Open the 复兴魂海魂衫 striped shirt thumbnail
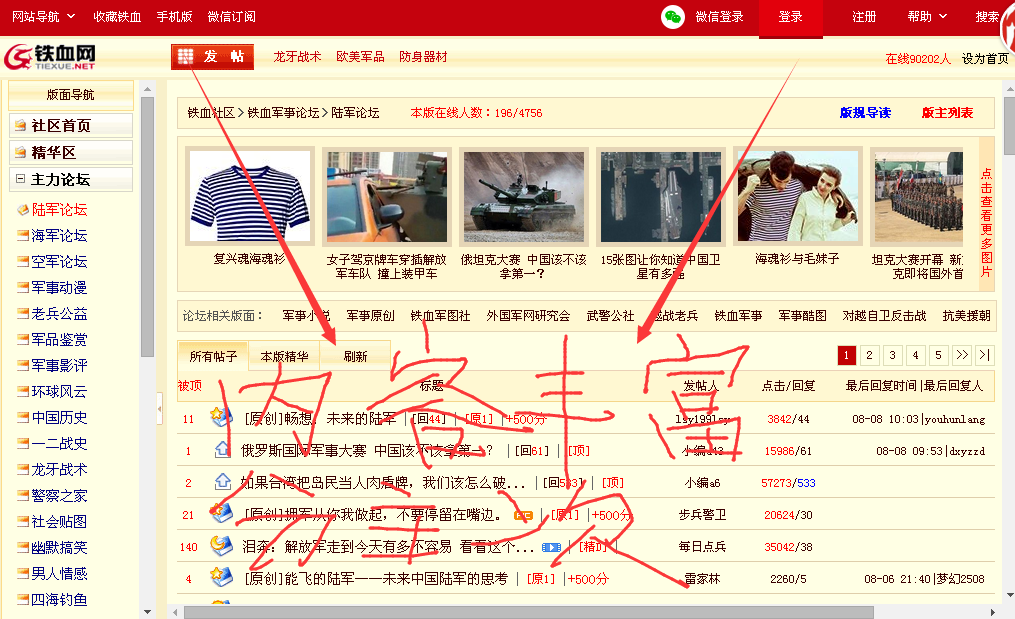The image size is (1015, 619). [x=249, y=196]
